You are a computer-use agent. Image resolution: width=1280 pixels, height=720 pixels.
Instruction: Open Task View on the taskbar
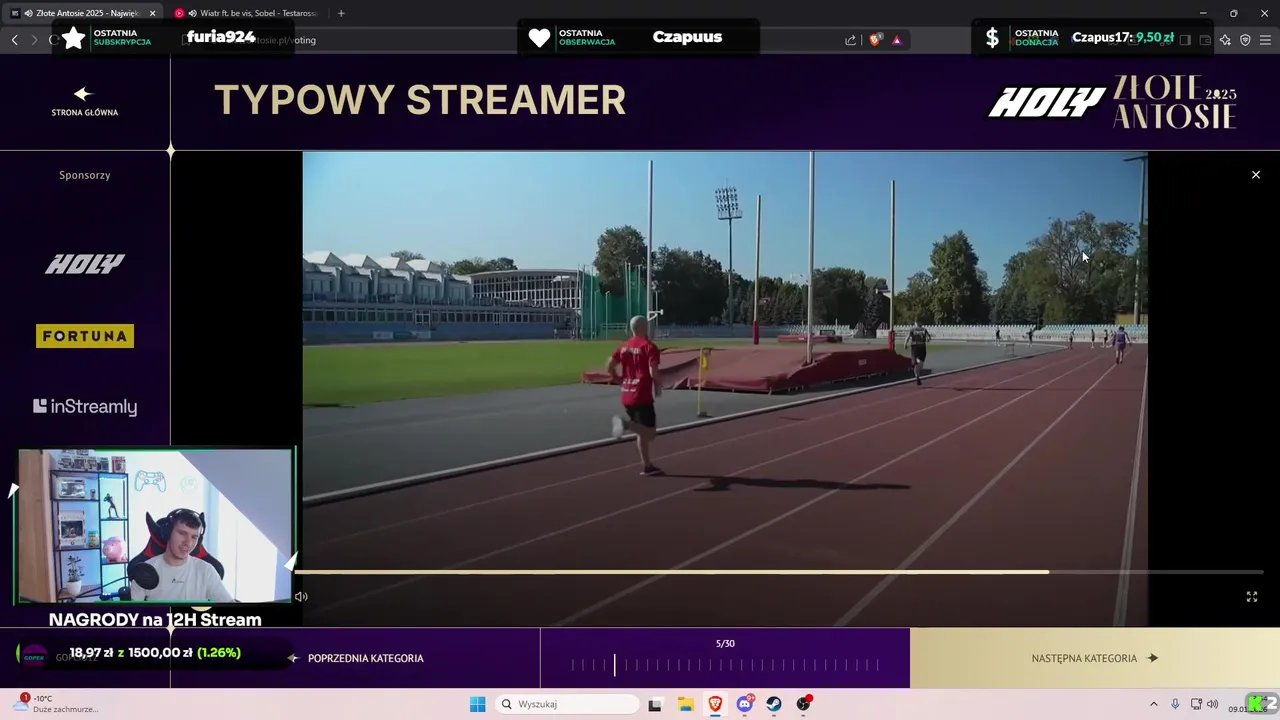(x=655, y=704)
